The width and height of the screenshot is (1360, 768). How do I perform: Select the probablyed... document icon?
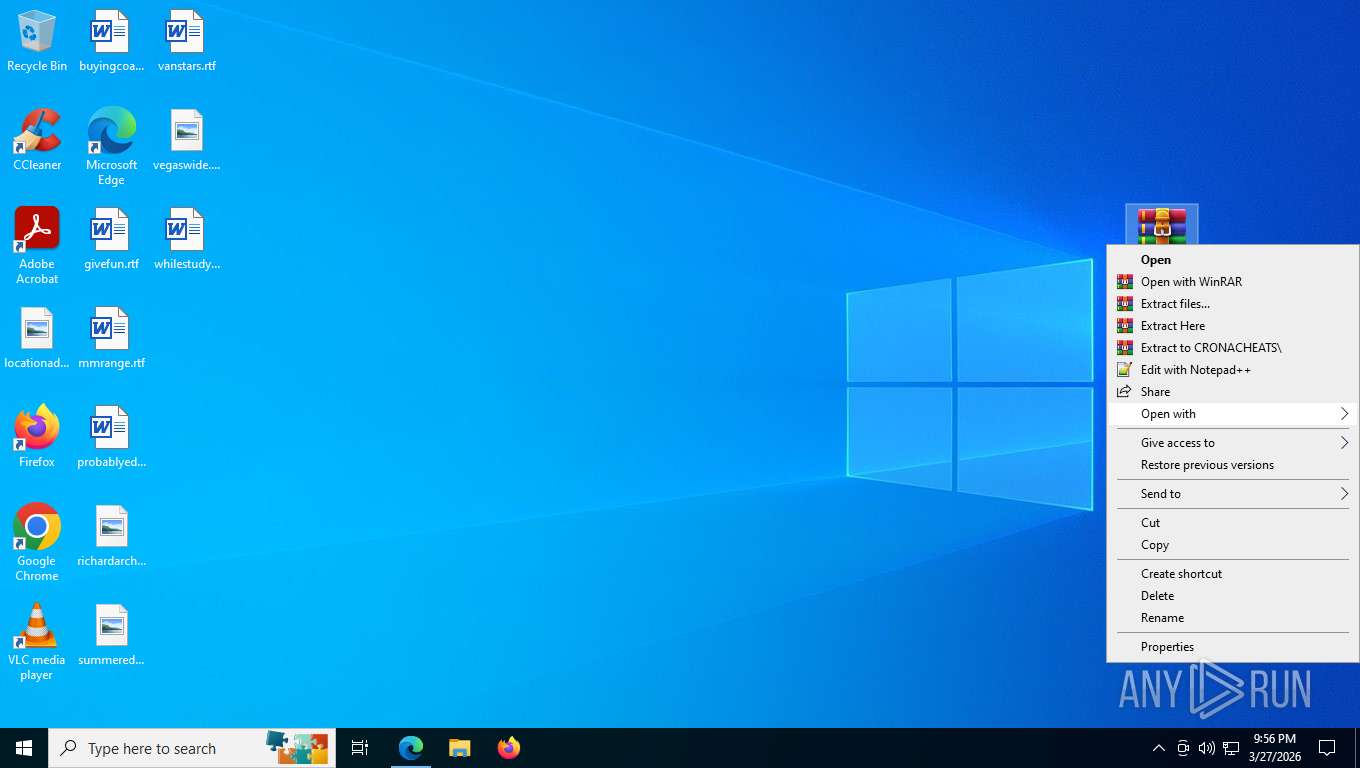click(111, 437)
